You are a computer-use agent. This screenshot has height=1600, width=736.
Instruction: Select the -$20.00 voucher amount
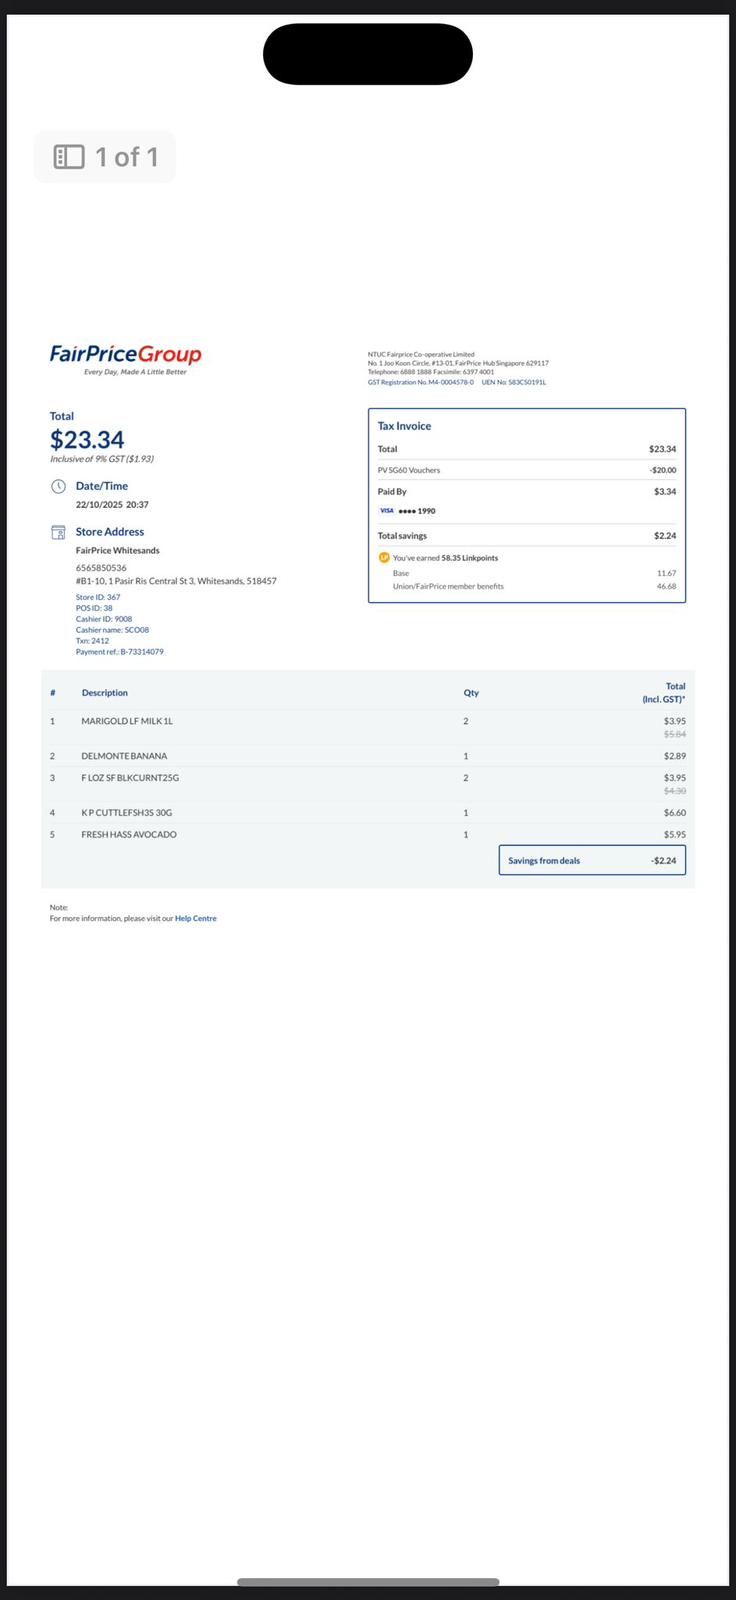(662, 470)
